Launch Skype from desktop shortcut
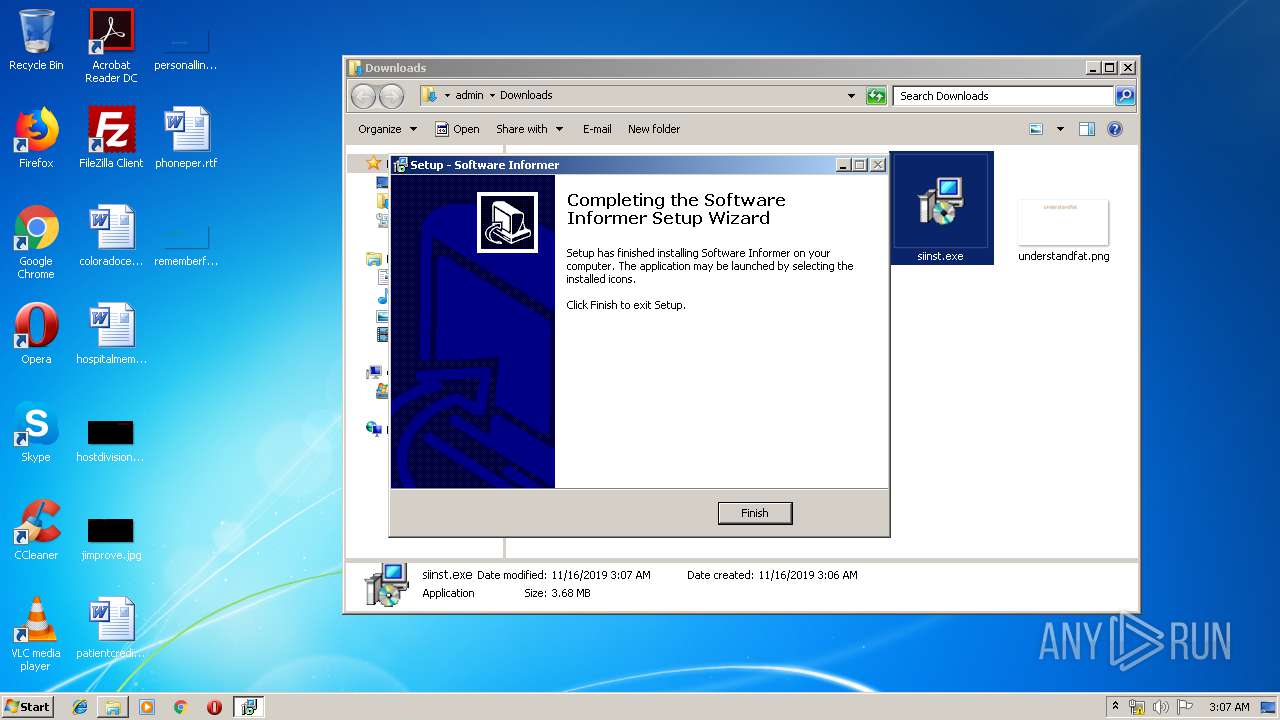1280x720 pixels. pyautogui.click(x=36, y=432)
